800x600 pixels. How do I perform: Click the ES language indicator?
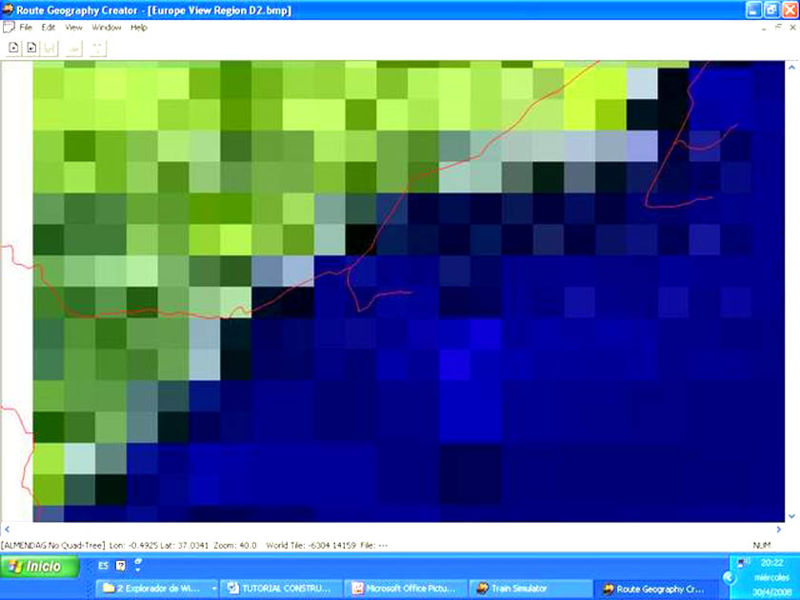click(103, 566)
